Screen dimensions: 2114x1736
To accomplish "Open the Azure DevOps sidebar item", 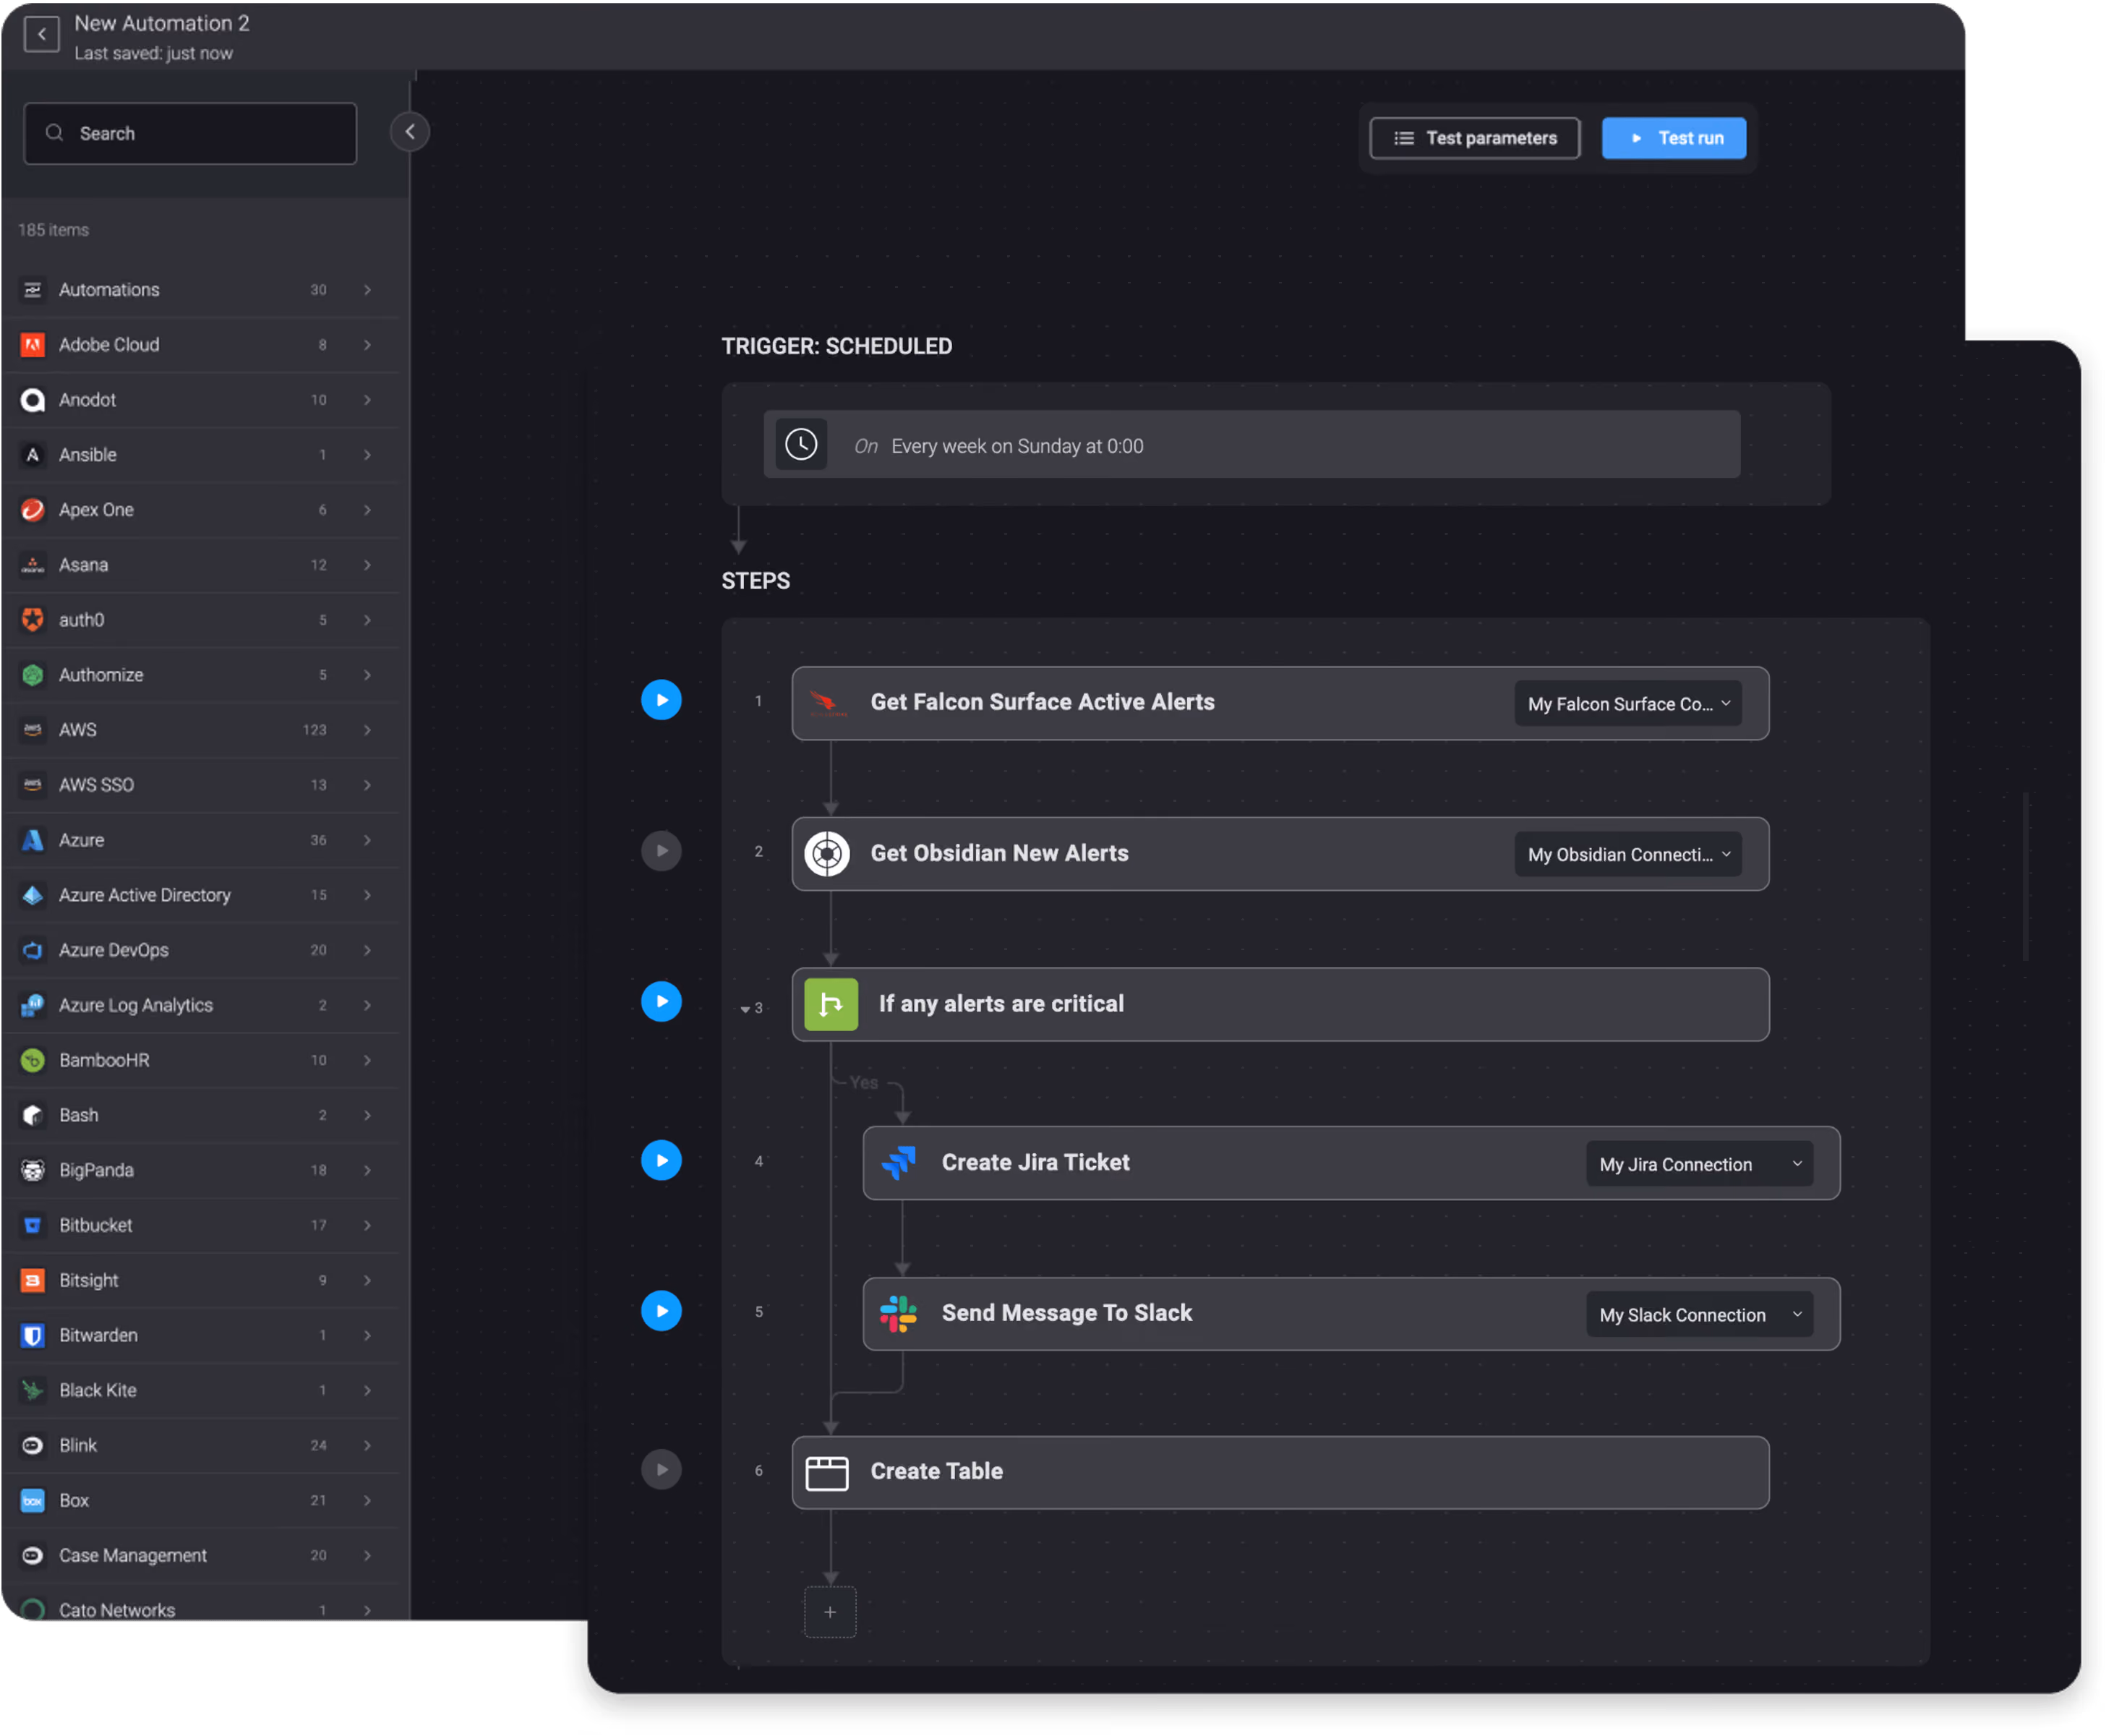I will tap(200, 950).
